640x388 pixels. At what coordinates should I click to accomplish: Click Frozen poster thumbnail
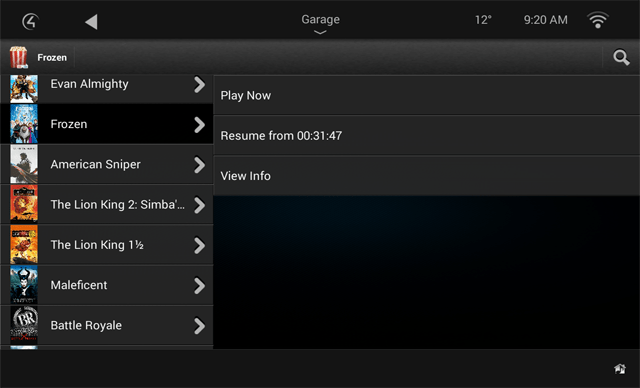24,124
